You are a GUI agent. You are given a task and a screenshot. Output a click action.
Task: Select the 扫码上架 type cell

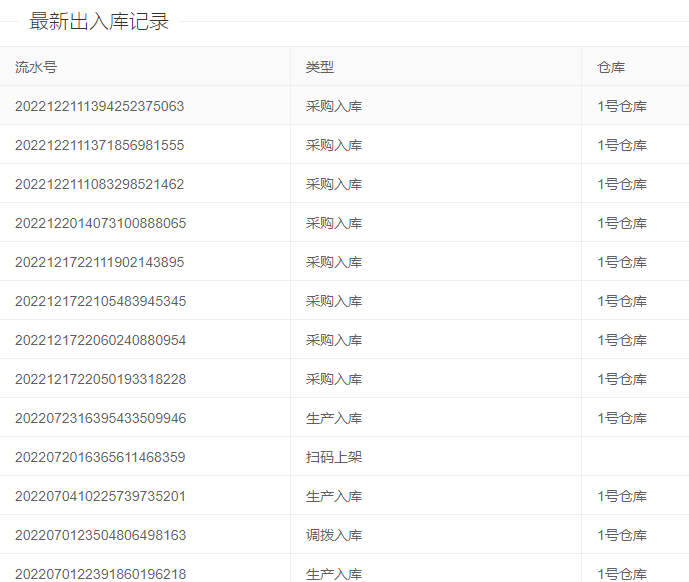click(334, 457)
